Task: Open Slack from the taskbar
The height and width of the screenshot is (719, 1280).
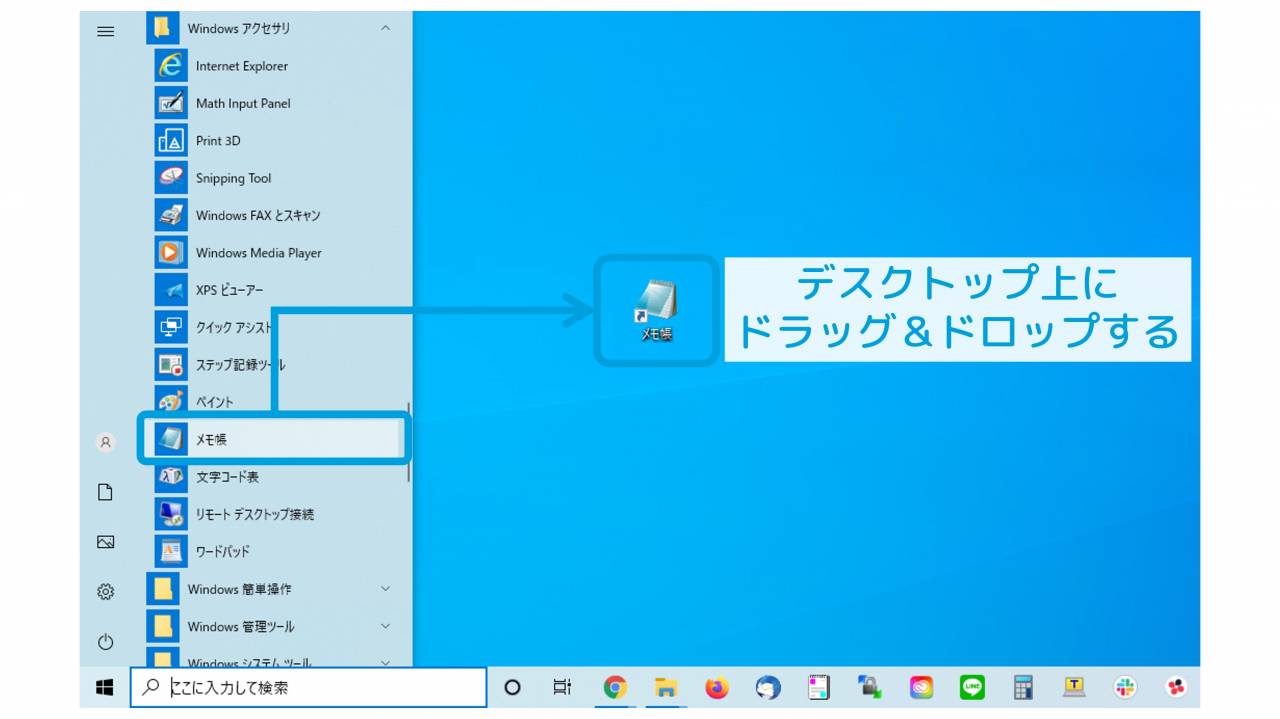Action: point(1125,687)
